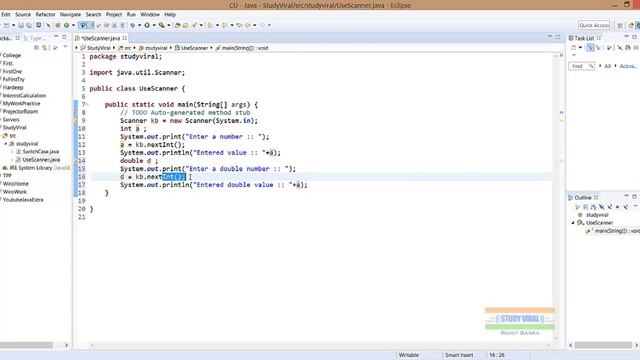The width and height of the screenshot is (640, 360).
Task: Click src breadcrumb segment
Action: tap(124, 48)
